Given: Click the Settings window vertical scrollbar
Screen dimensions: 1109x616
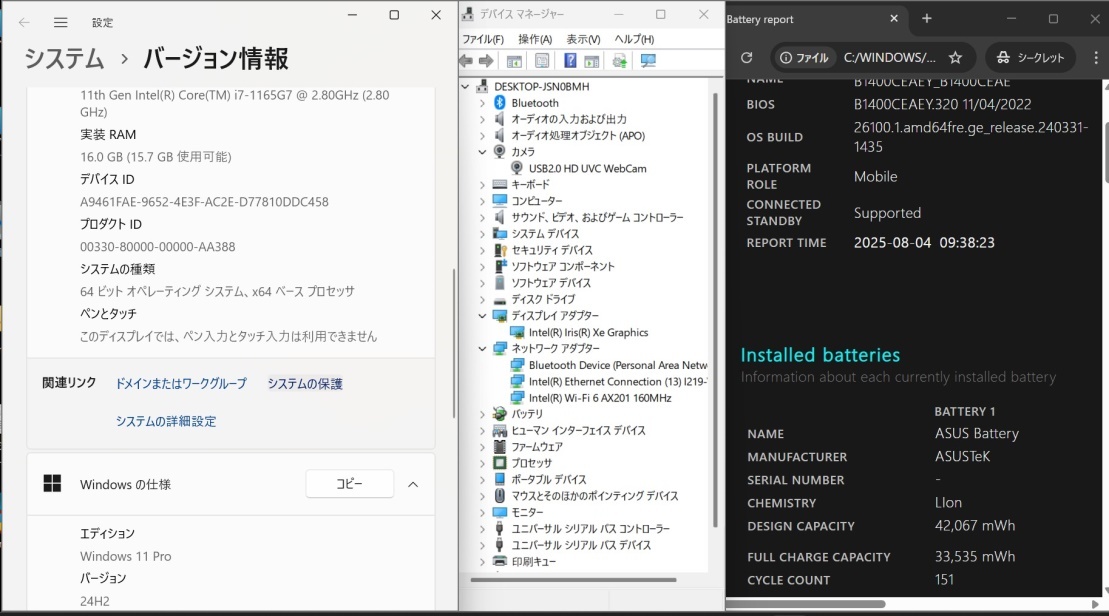Looking at the screenshot, I should (x=453, y=343).
